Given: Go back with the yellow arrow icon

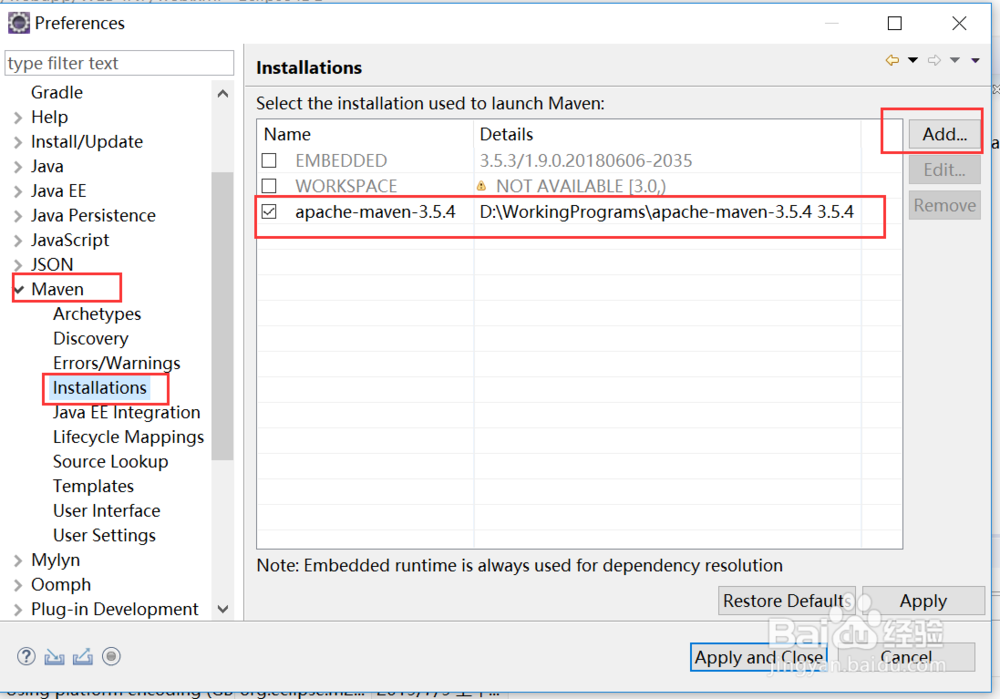Looking at the screenshot, I should point(892,60).
